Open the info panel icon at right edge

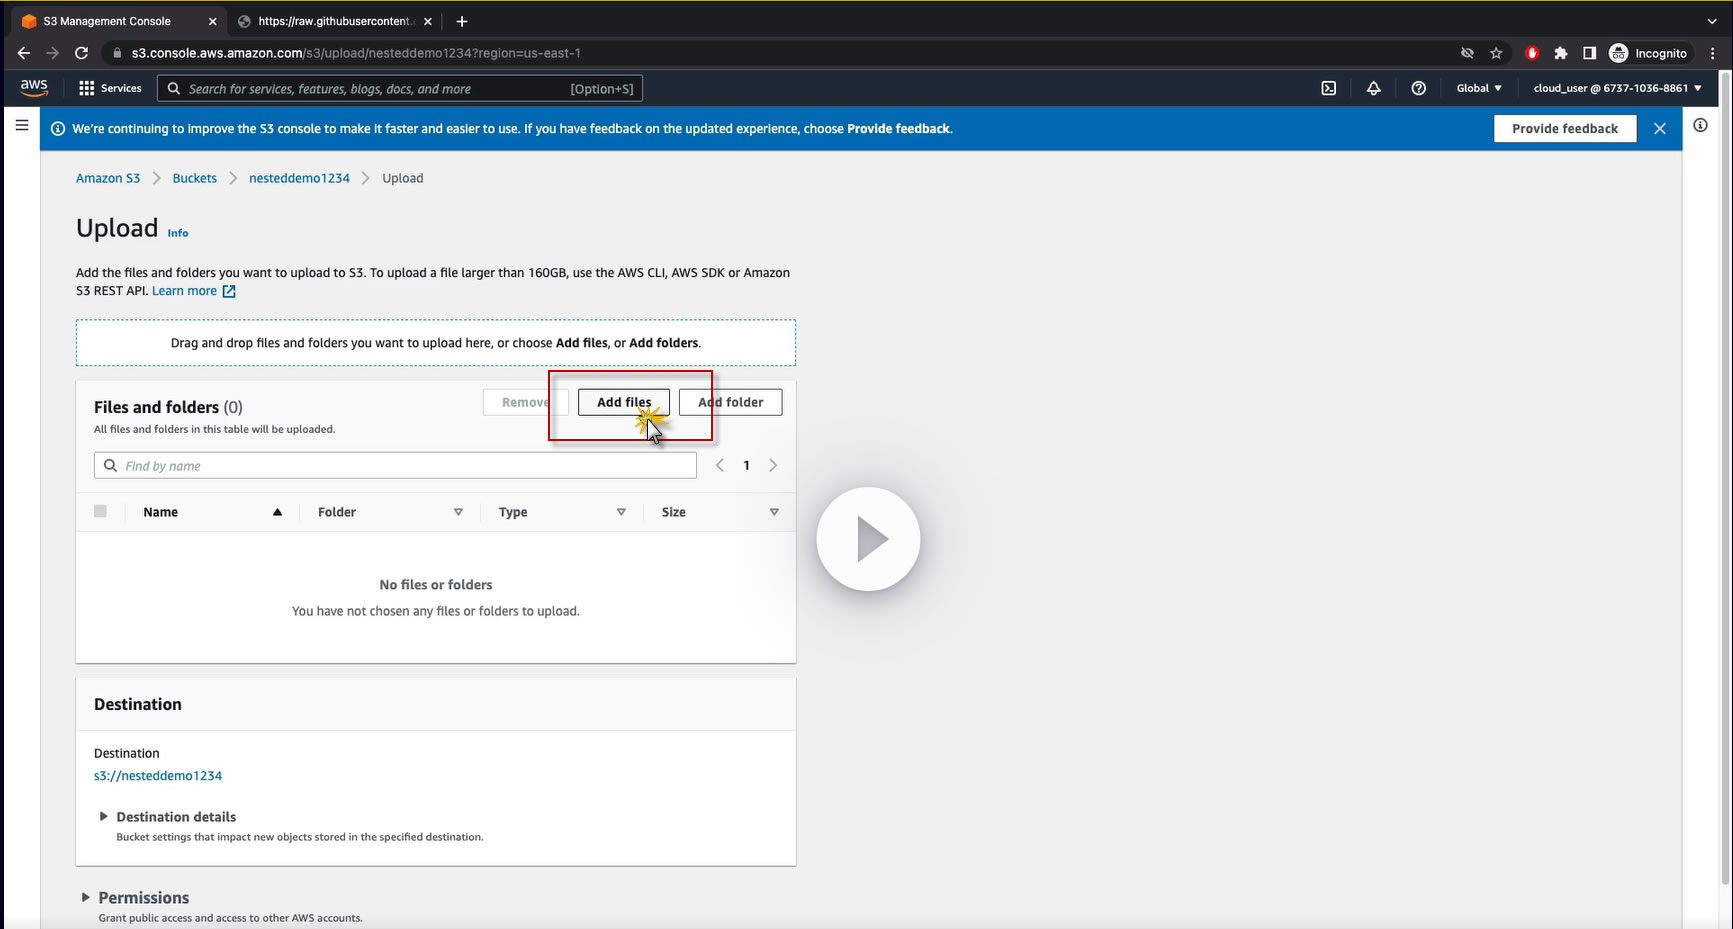(x=1700, y=126)
